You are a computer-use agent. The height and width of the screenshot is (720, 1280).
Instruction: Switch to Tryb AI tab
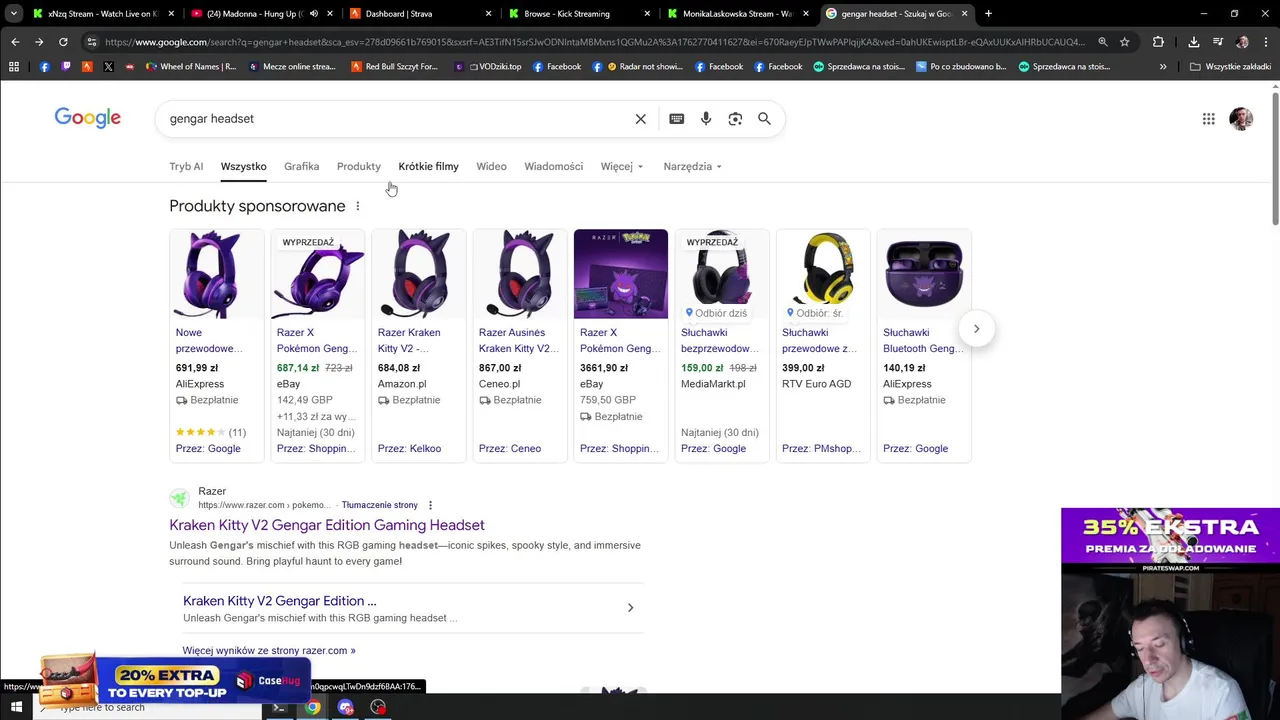[x=186, y=167]
